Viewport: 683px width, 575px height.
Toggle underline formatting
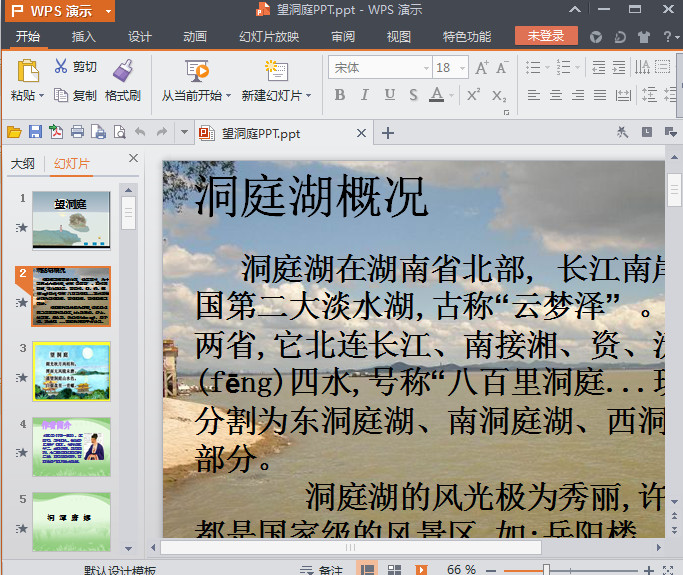click(388, 95)
